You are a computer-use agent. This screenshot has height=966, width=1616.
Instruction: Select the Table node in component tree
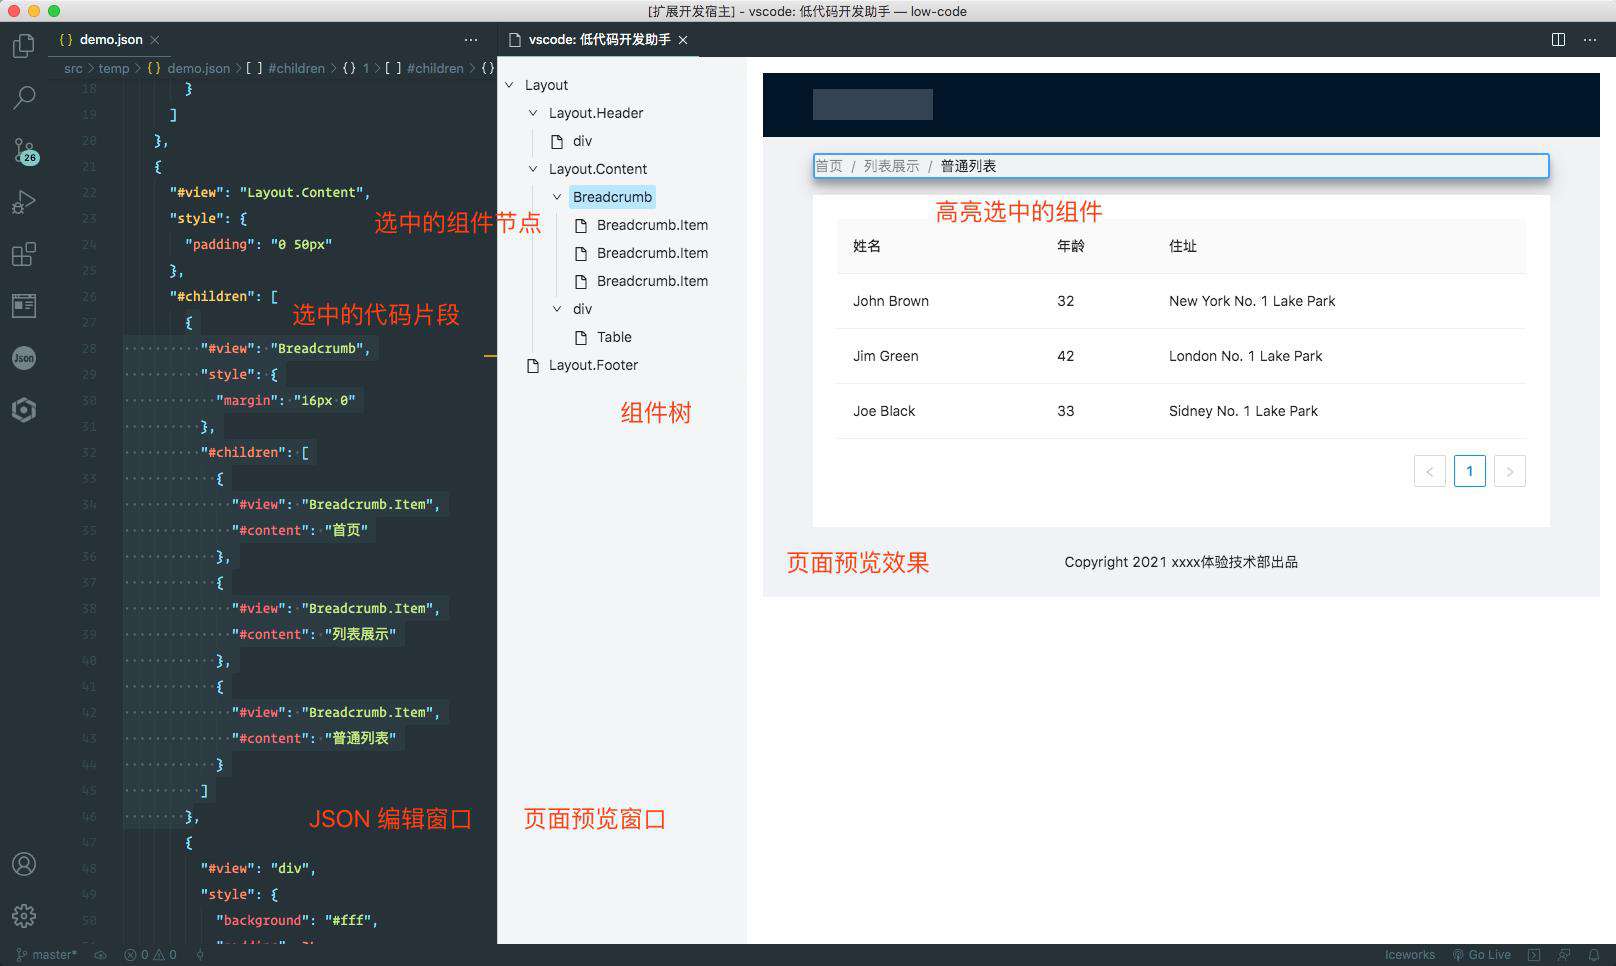click(614, 337)
